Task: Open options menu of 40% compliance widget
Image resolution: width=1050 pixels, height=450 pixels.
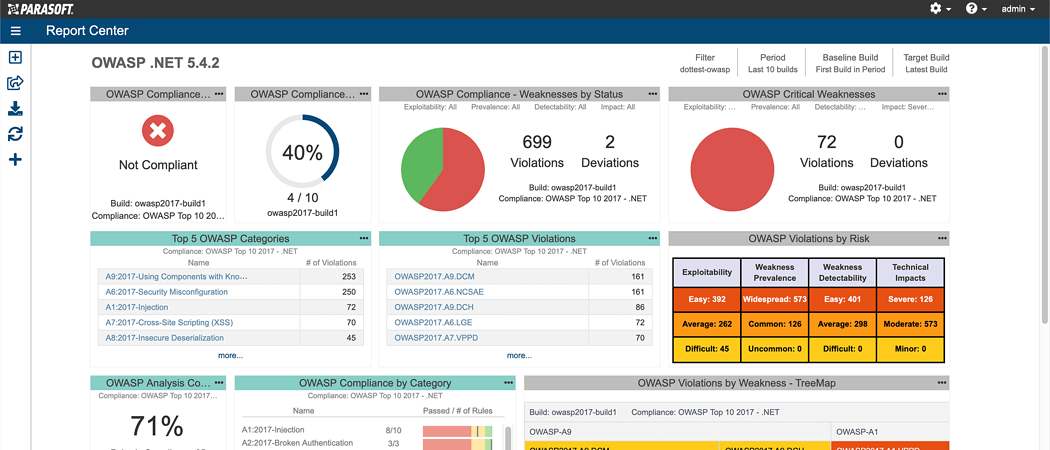Action: pos(364,94)
